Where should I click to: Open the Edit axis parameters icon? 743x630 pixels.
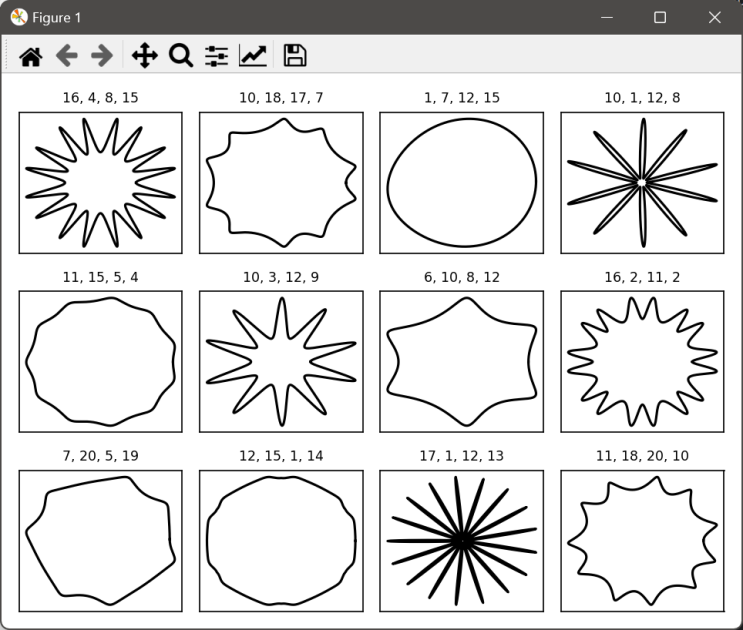[253, 56]
